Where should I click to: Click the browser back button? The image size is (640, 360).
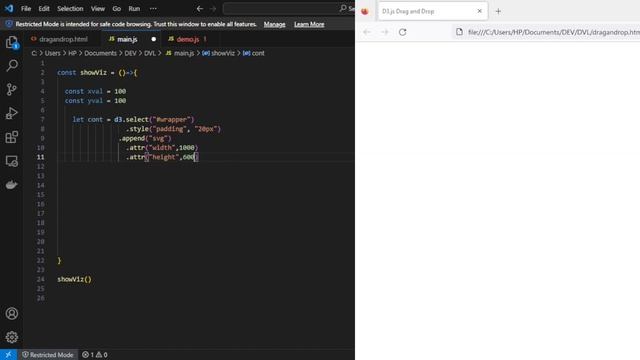coord(367,32)
